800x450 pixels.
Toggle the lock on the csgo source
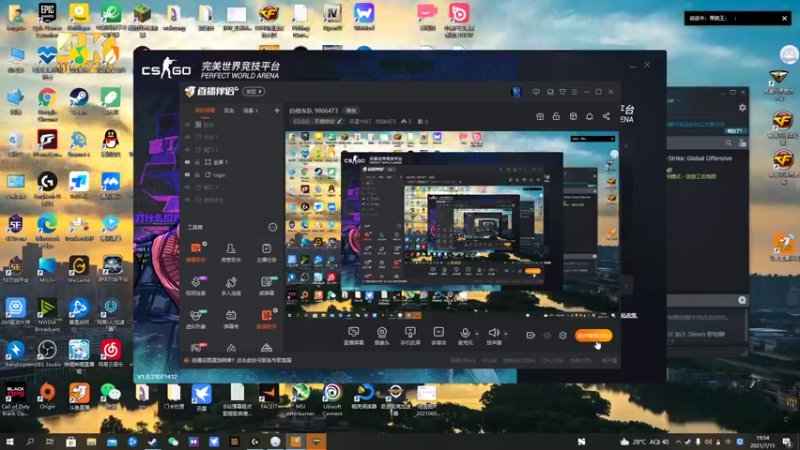[197, 174]
